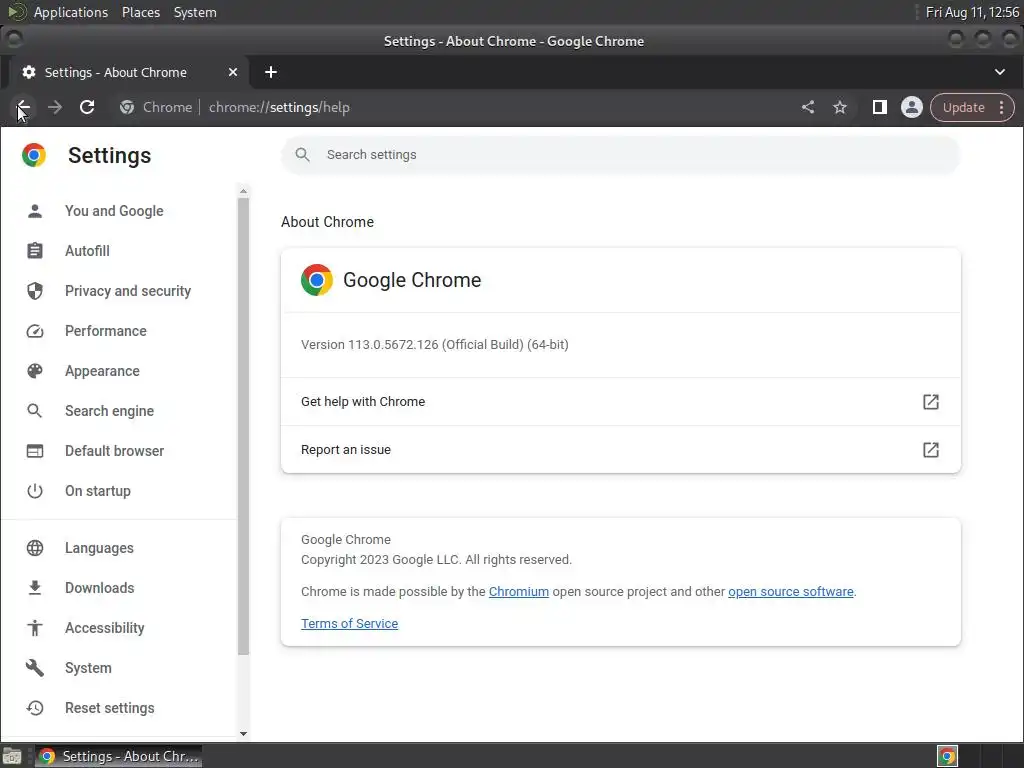Open Downloads settings section

(x=100, y=588)
